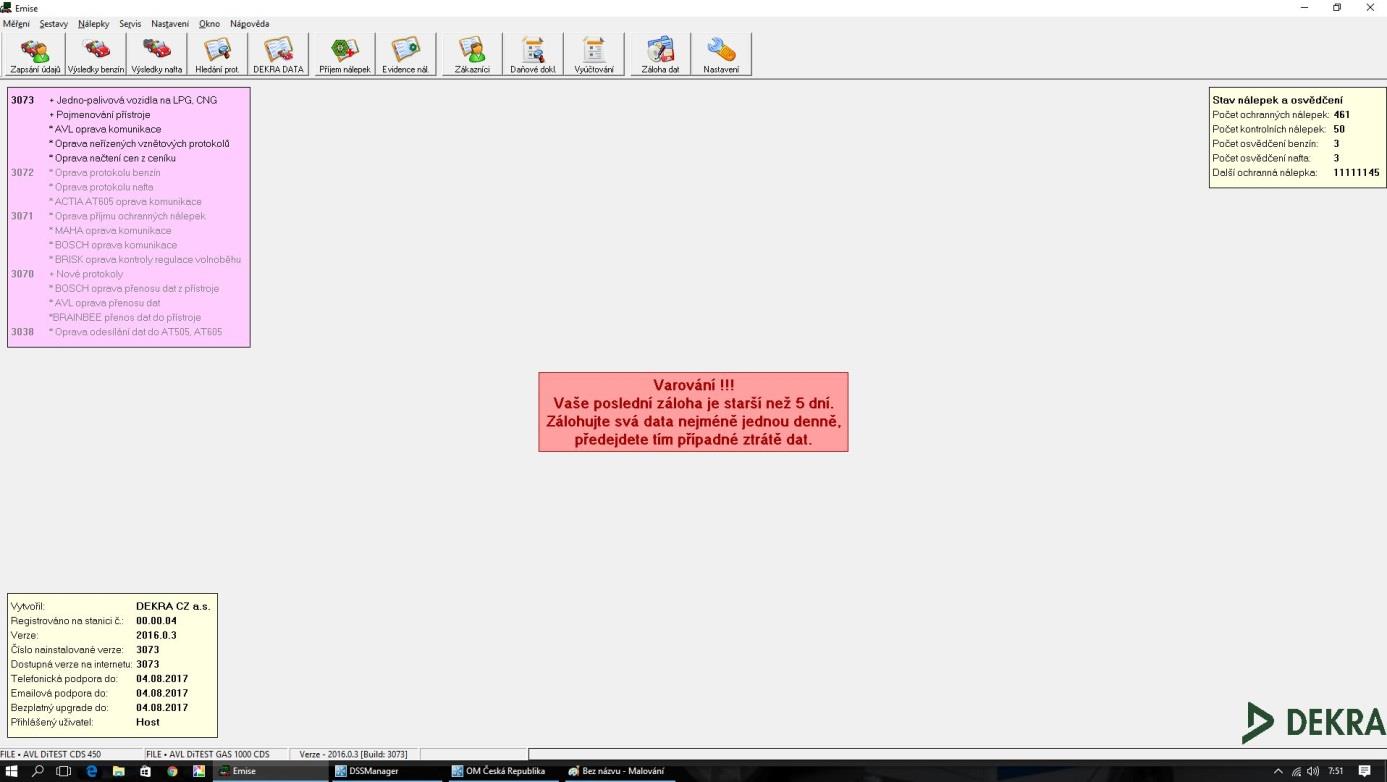
Task: Show hidden system tray icons
Action: [x=1277, y=771]
